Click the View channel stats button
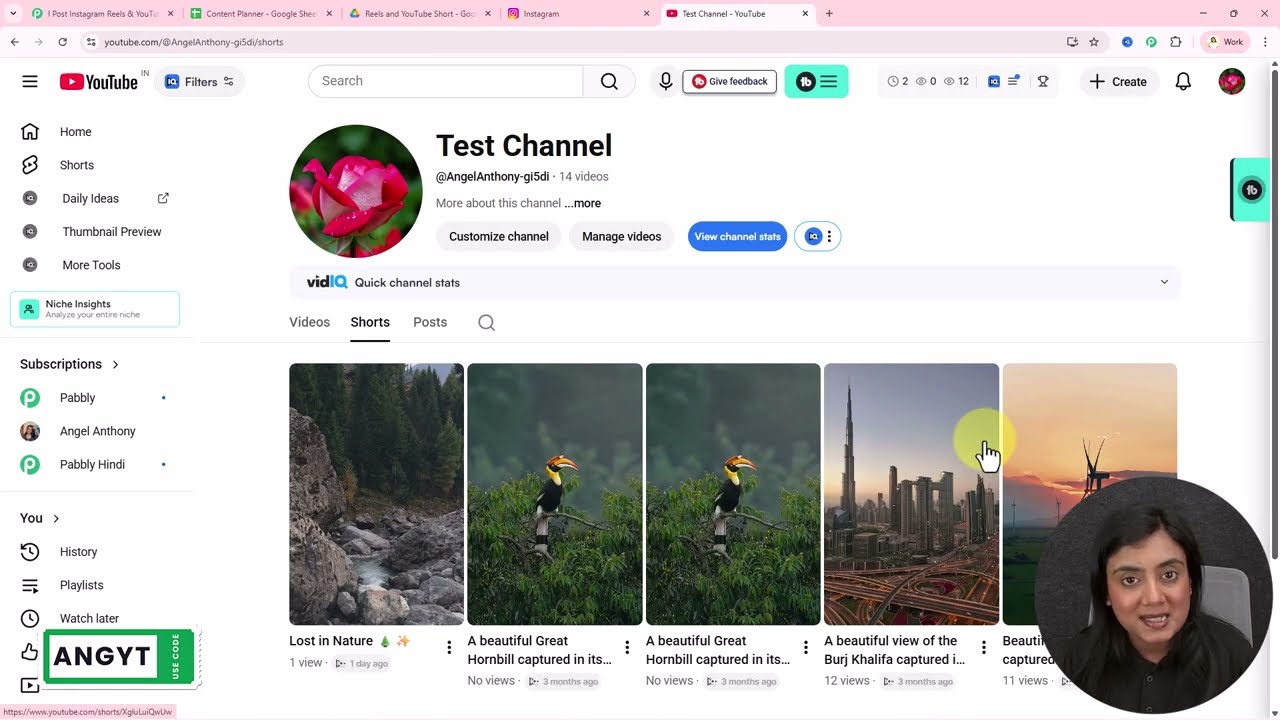The image size is (1280, 720). pyautogui.click(x=737, y=237)
